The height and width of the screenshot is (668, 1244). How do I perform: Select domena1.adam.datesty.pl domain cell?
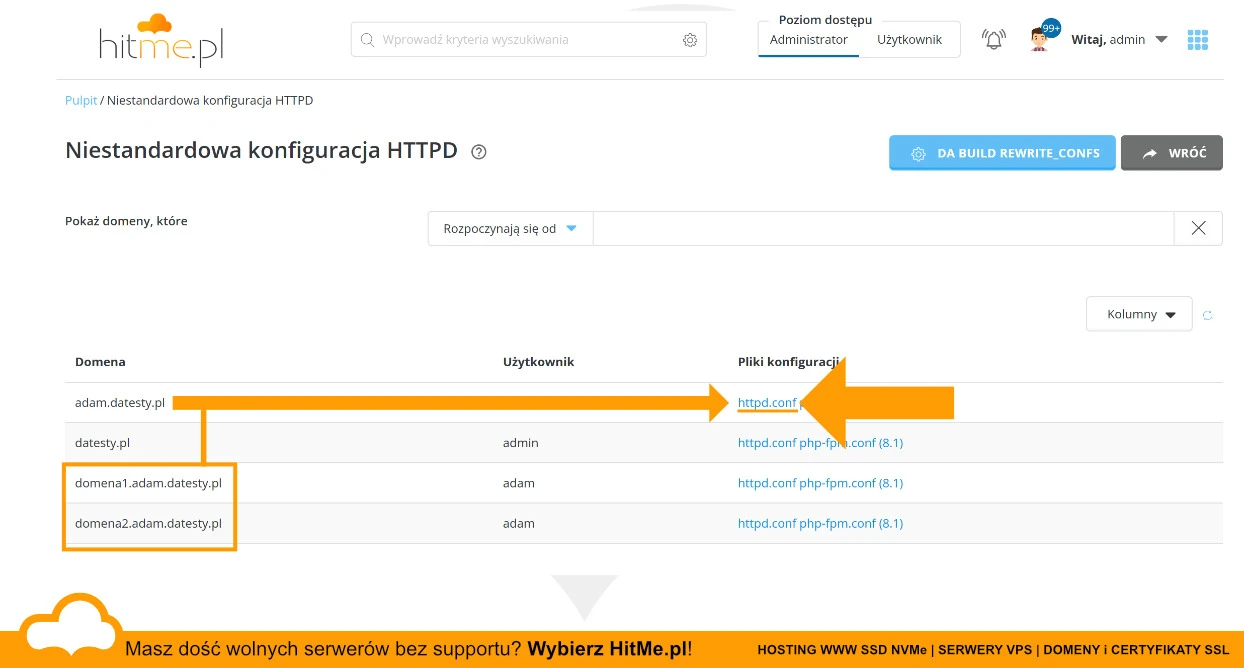click(x=148, y=483)
